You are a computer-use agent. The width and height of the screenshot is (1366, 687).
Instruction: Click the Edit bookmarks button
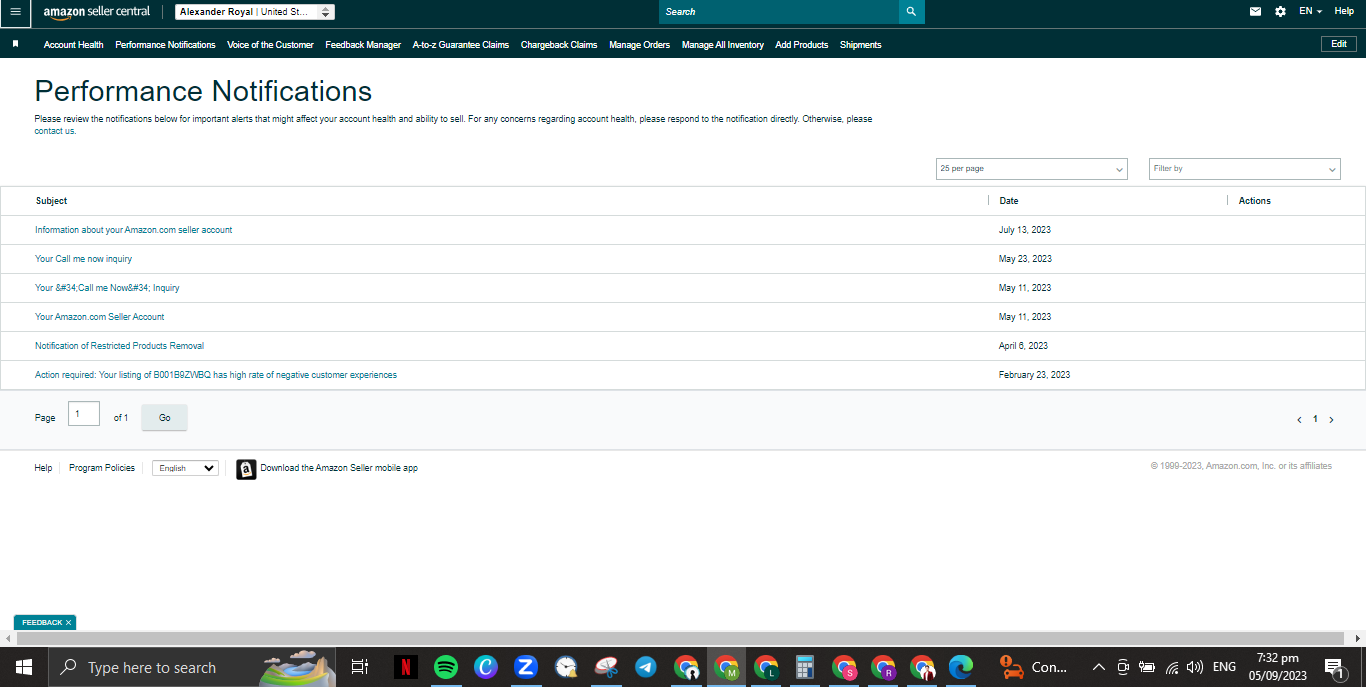(1339, 44)
